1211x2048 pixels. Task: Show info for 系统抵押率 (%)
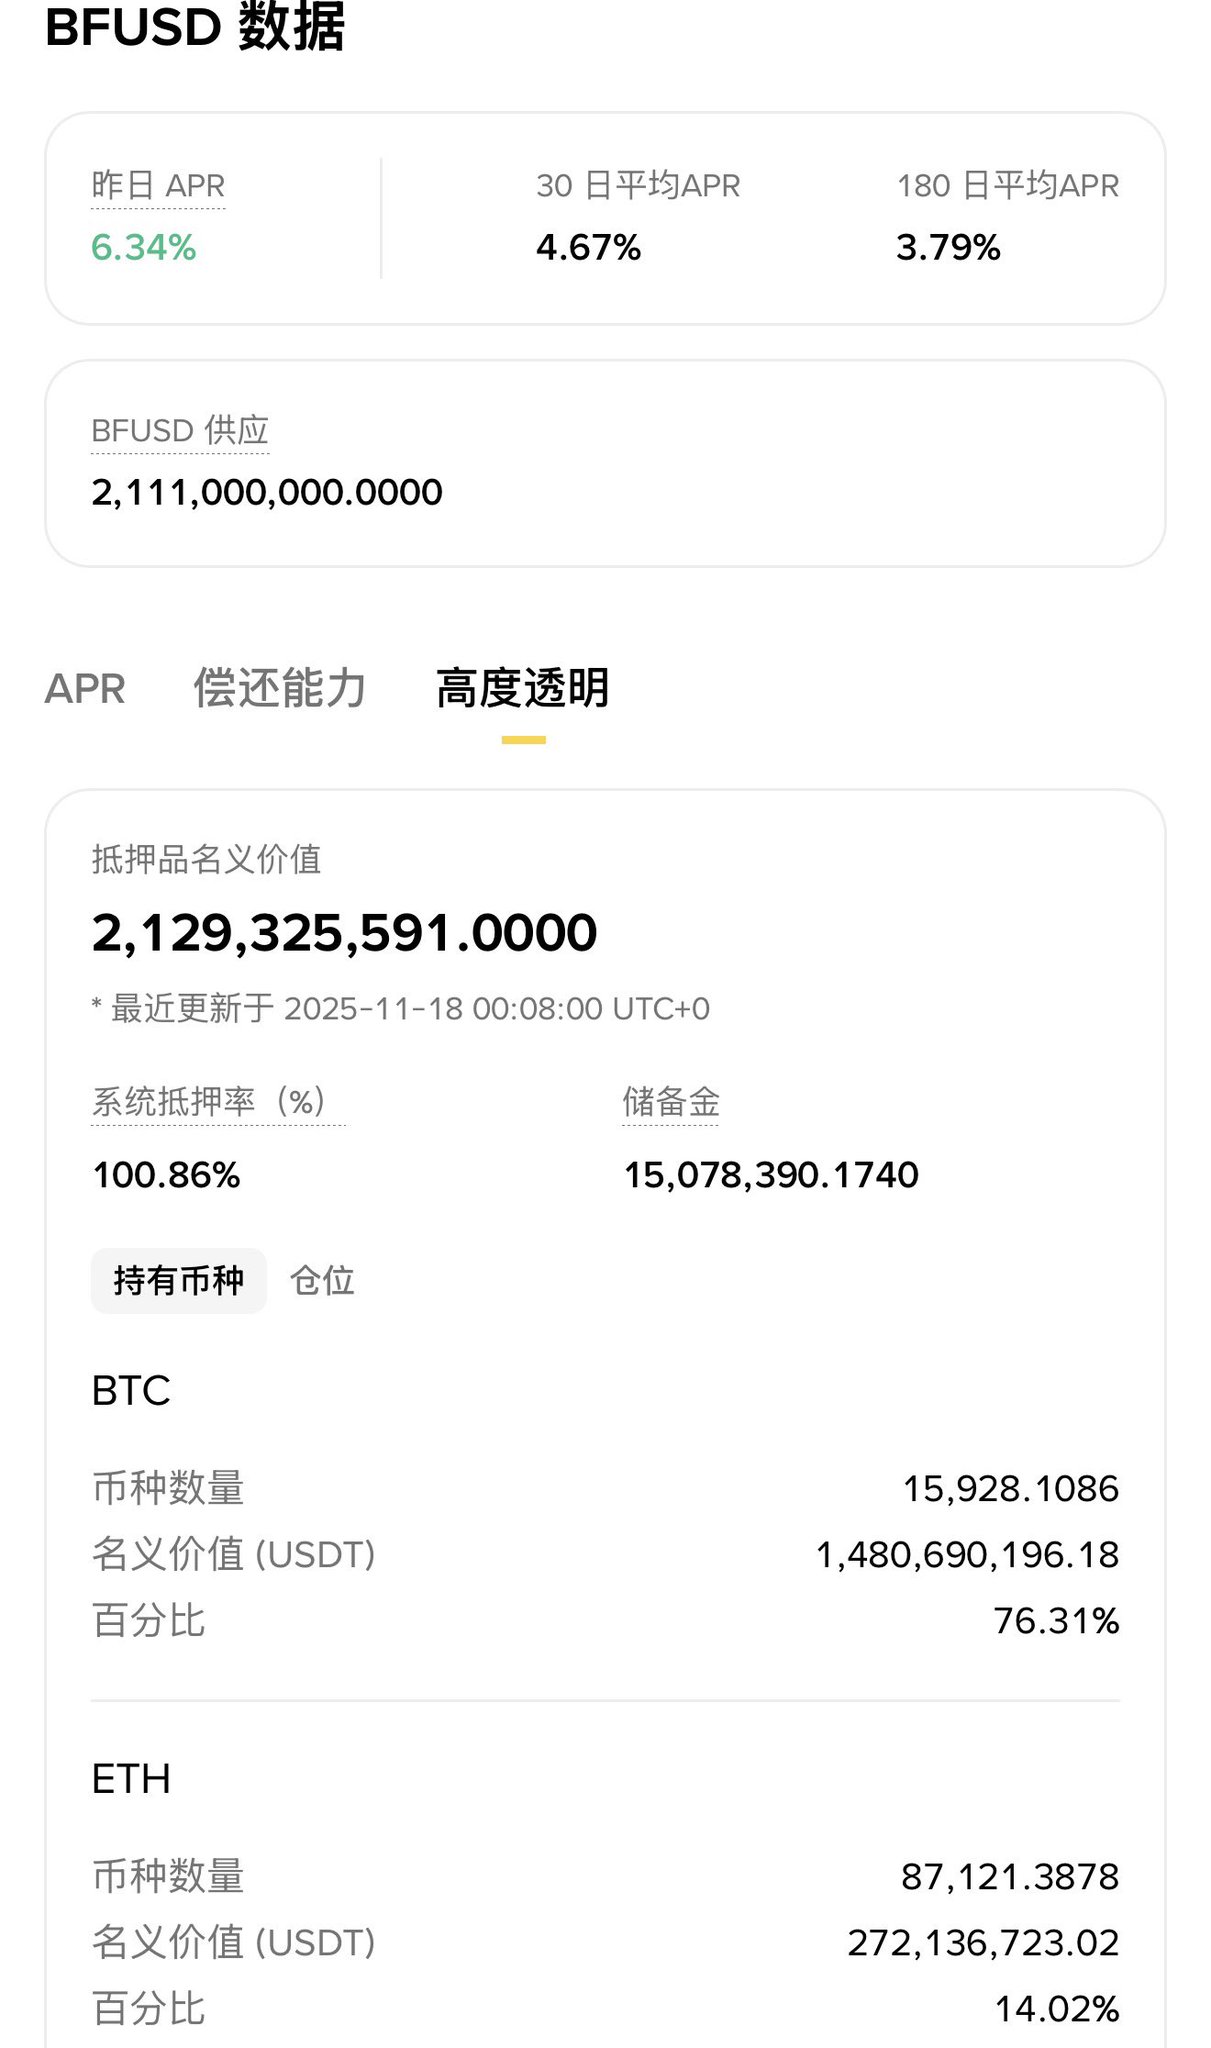(x=208, y=1102)
